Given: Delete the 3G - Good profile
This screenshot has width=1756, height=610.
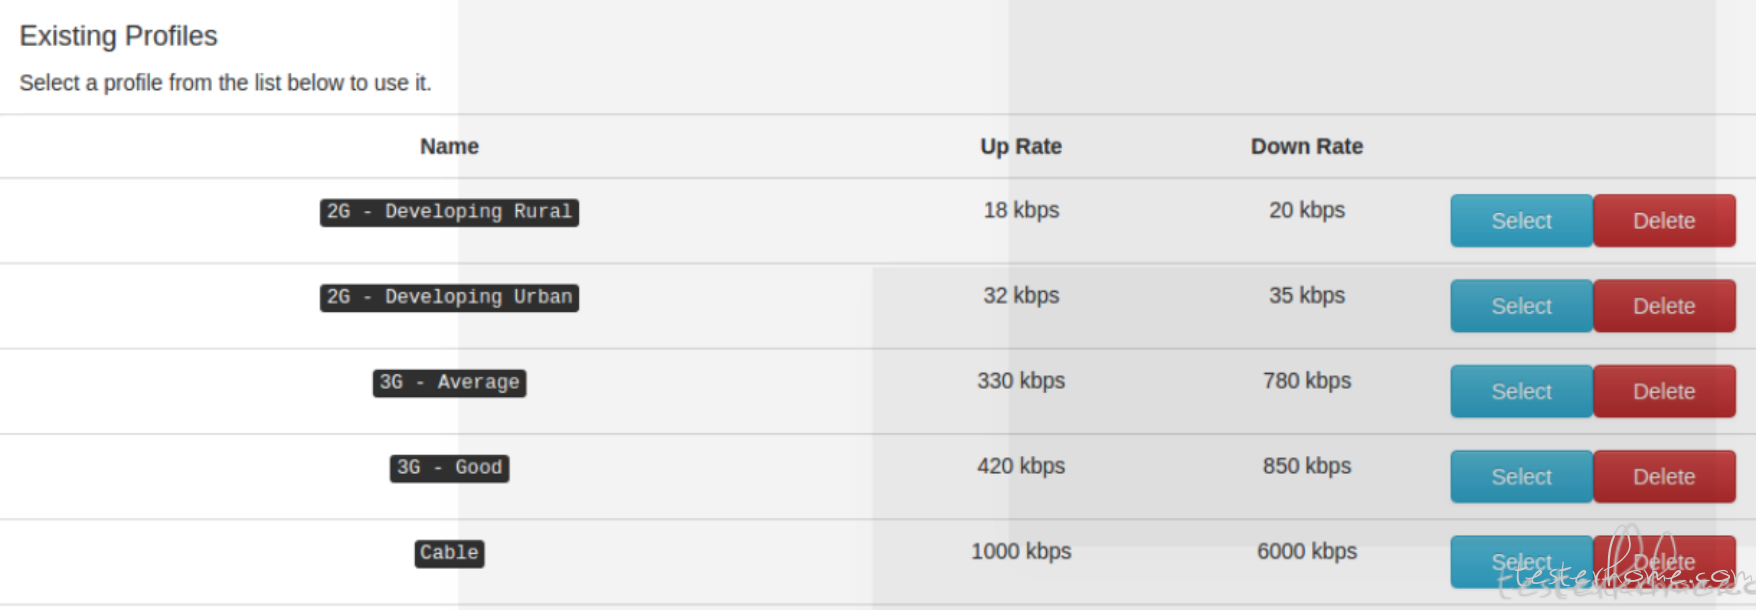Looking at the screenshot, I should tap(1664, 477).
